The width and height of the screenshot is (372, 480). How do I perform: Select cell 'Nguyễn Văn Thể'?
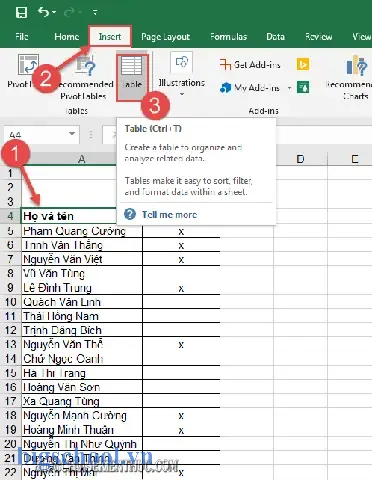click(x=82, y=344)
